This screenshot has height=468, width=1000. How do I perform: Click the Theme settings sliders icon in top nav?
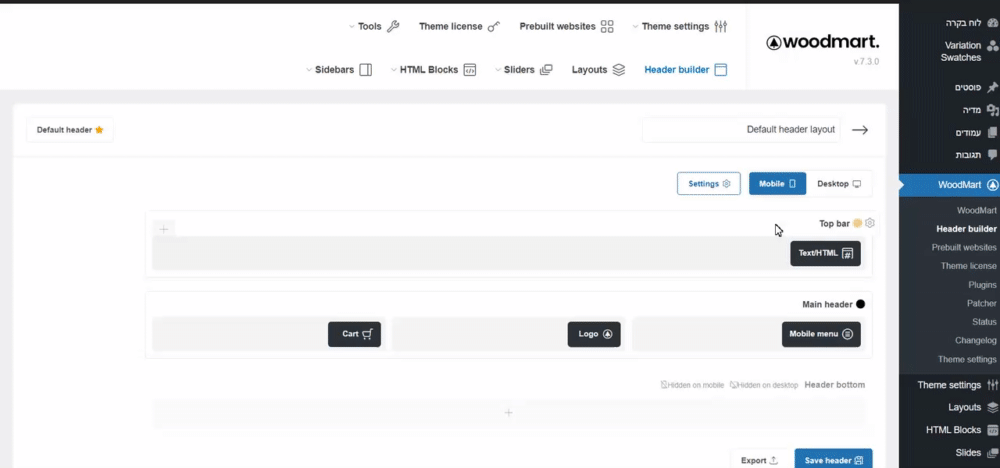(721, 27)
